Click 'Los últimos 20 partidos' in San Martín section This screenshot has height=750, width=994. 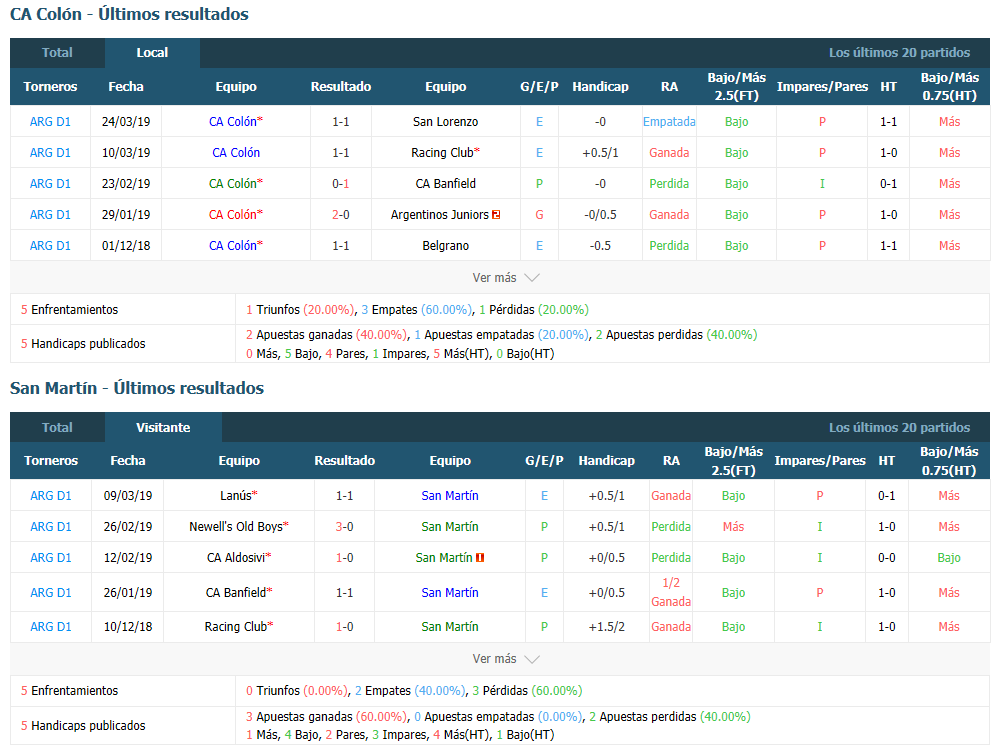click(x=899, y=427)
